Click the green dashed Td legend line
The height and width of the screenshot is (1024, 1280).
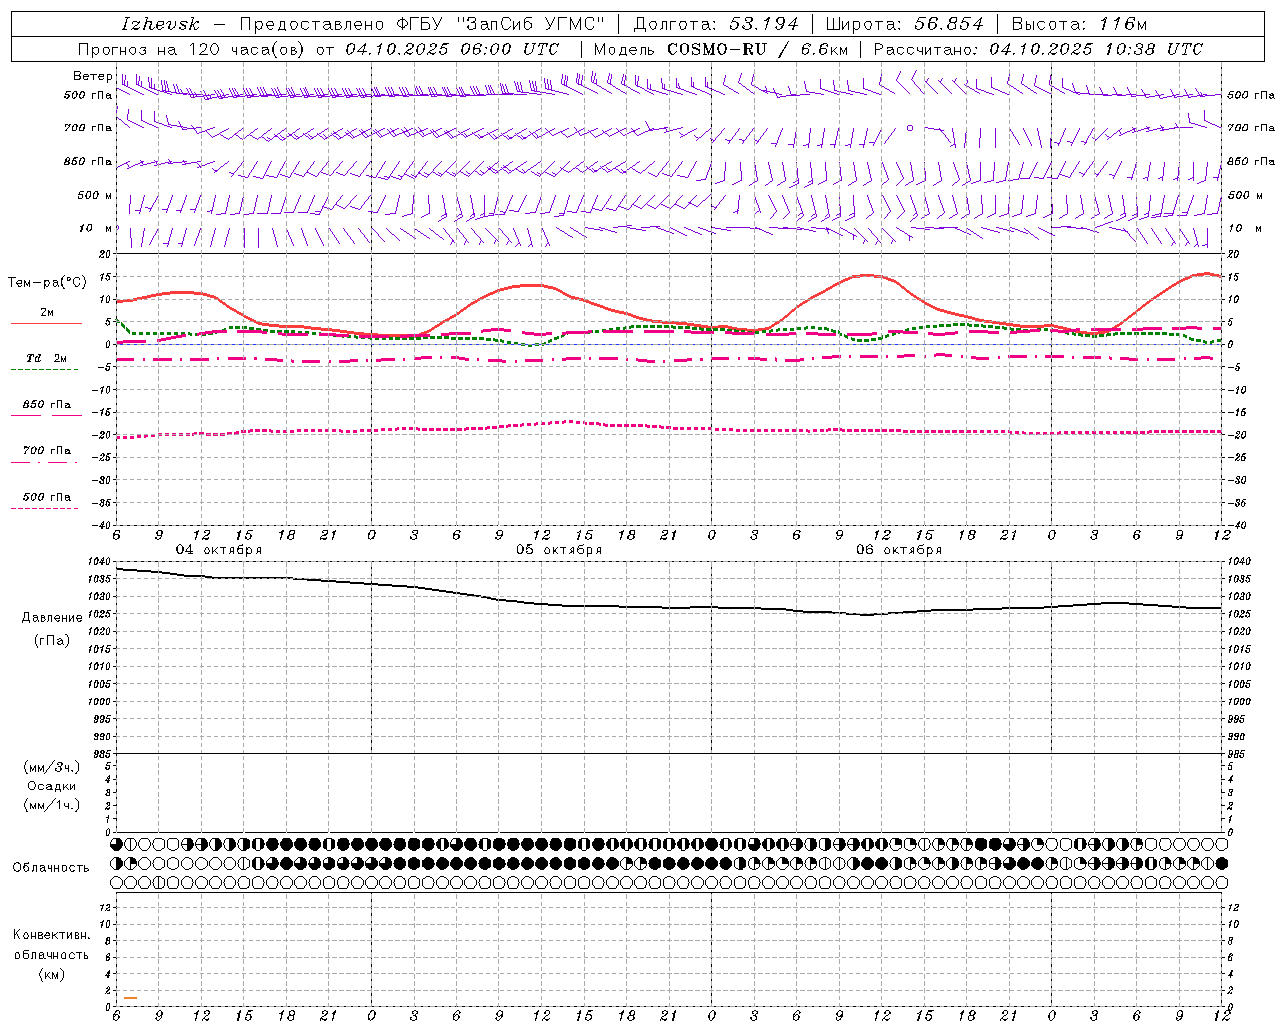(x=44, y=370)
